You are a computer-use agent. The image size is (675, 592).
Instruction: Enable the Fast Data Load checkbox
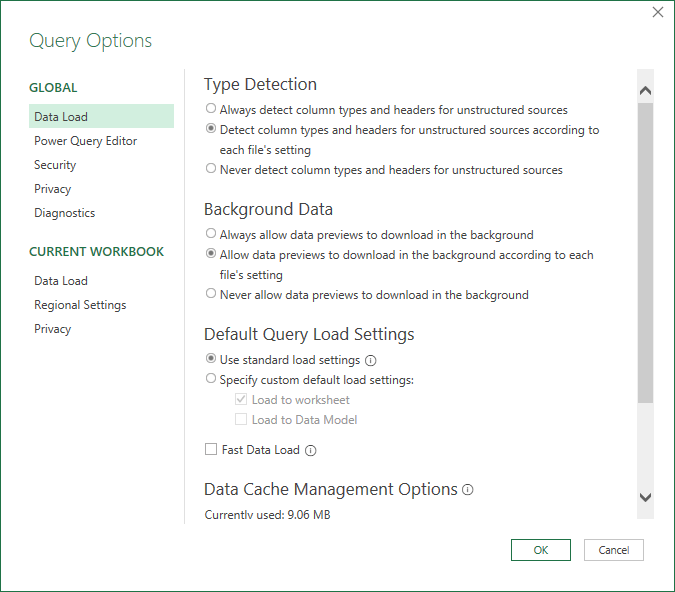point(211,449)
